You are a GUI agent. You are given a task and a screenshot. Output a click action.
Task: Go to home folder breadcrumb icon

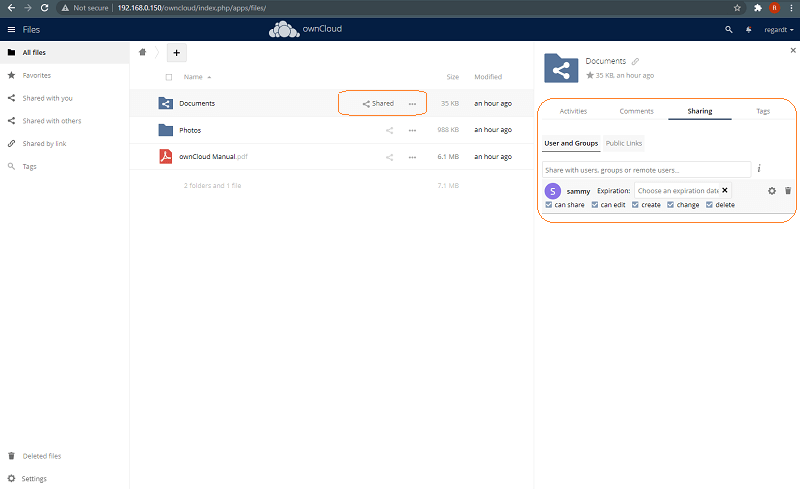[x=142, y=52]
